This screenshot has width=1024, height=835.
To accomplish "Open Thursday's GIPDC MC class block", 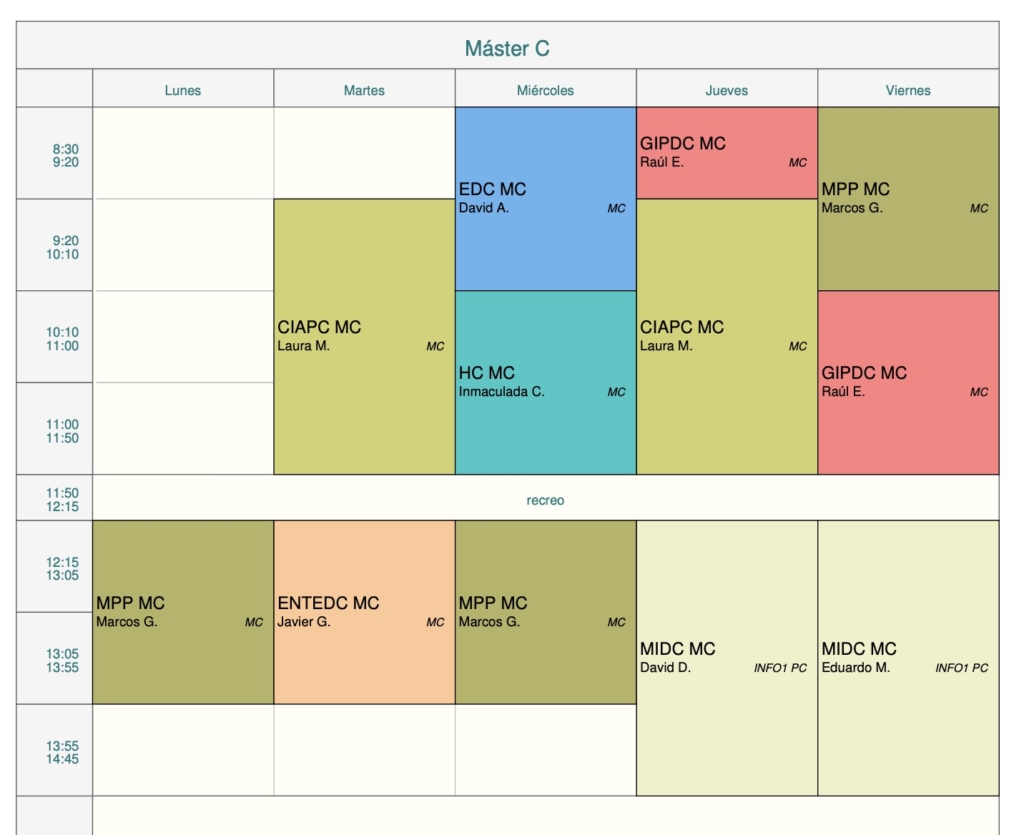I will (727, 153).
